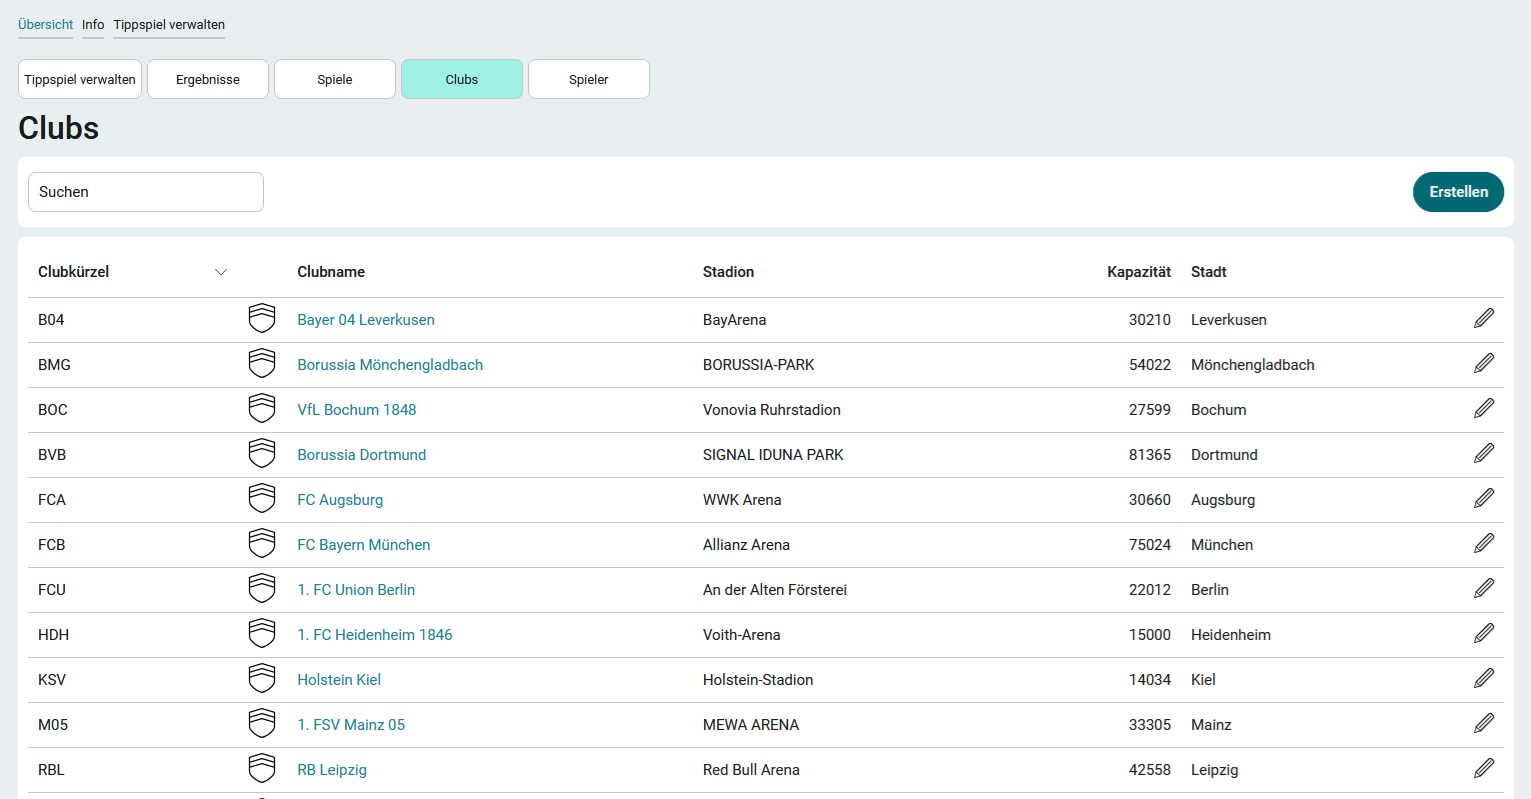The image size is (1531, 799).
Task: Click the crest icon for FC Augsburg
Action: point(262,499)
